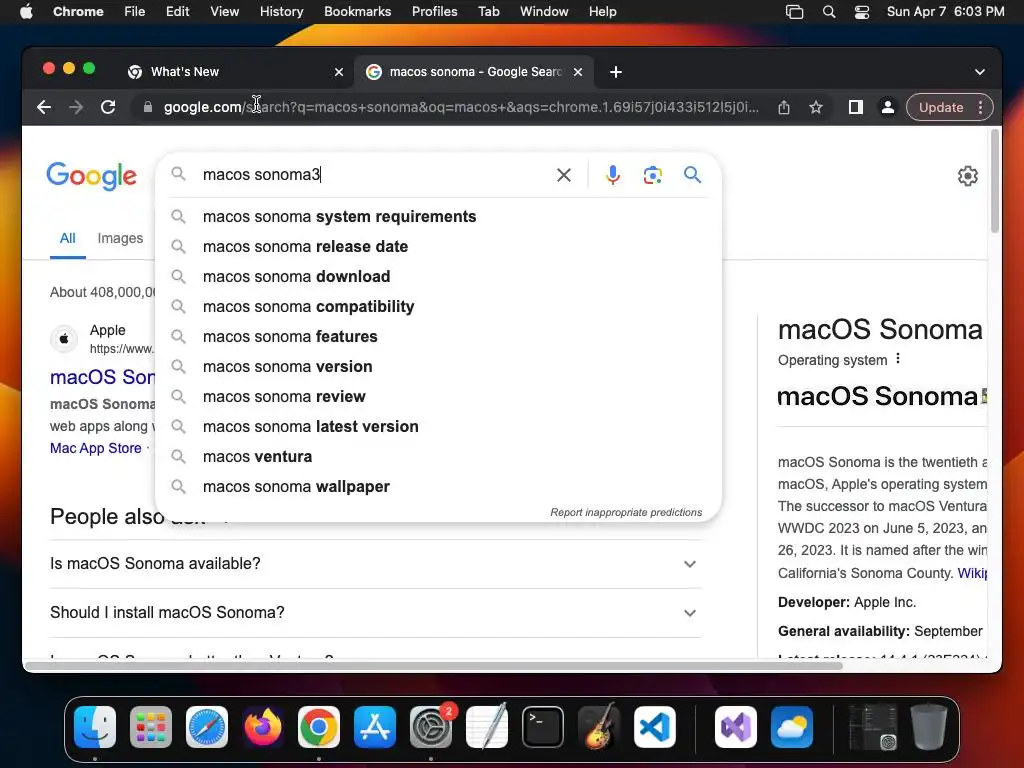Launch GarageBand from the dock
1024x768 pixels.
pos(598,727)
